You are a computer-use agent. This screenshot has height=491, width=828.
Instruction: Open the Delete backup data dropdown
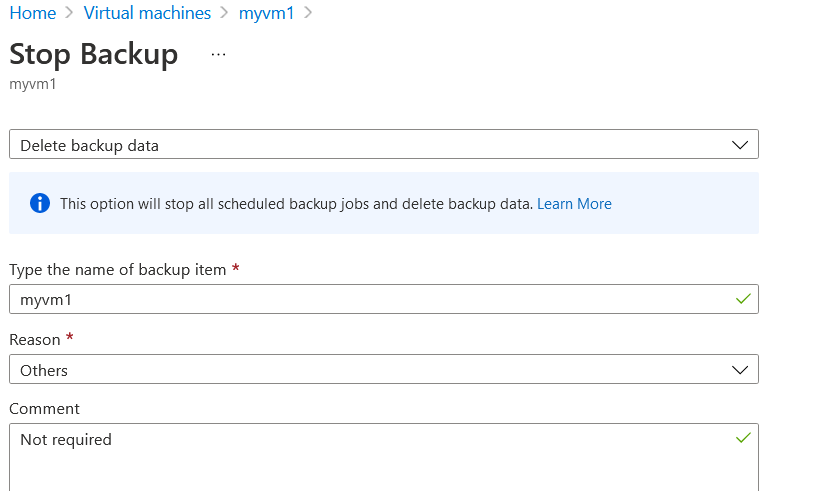(x=384, y=144)
